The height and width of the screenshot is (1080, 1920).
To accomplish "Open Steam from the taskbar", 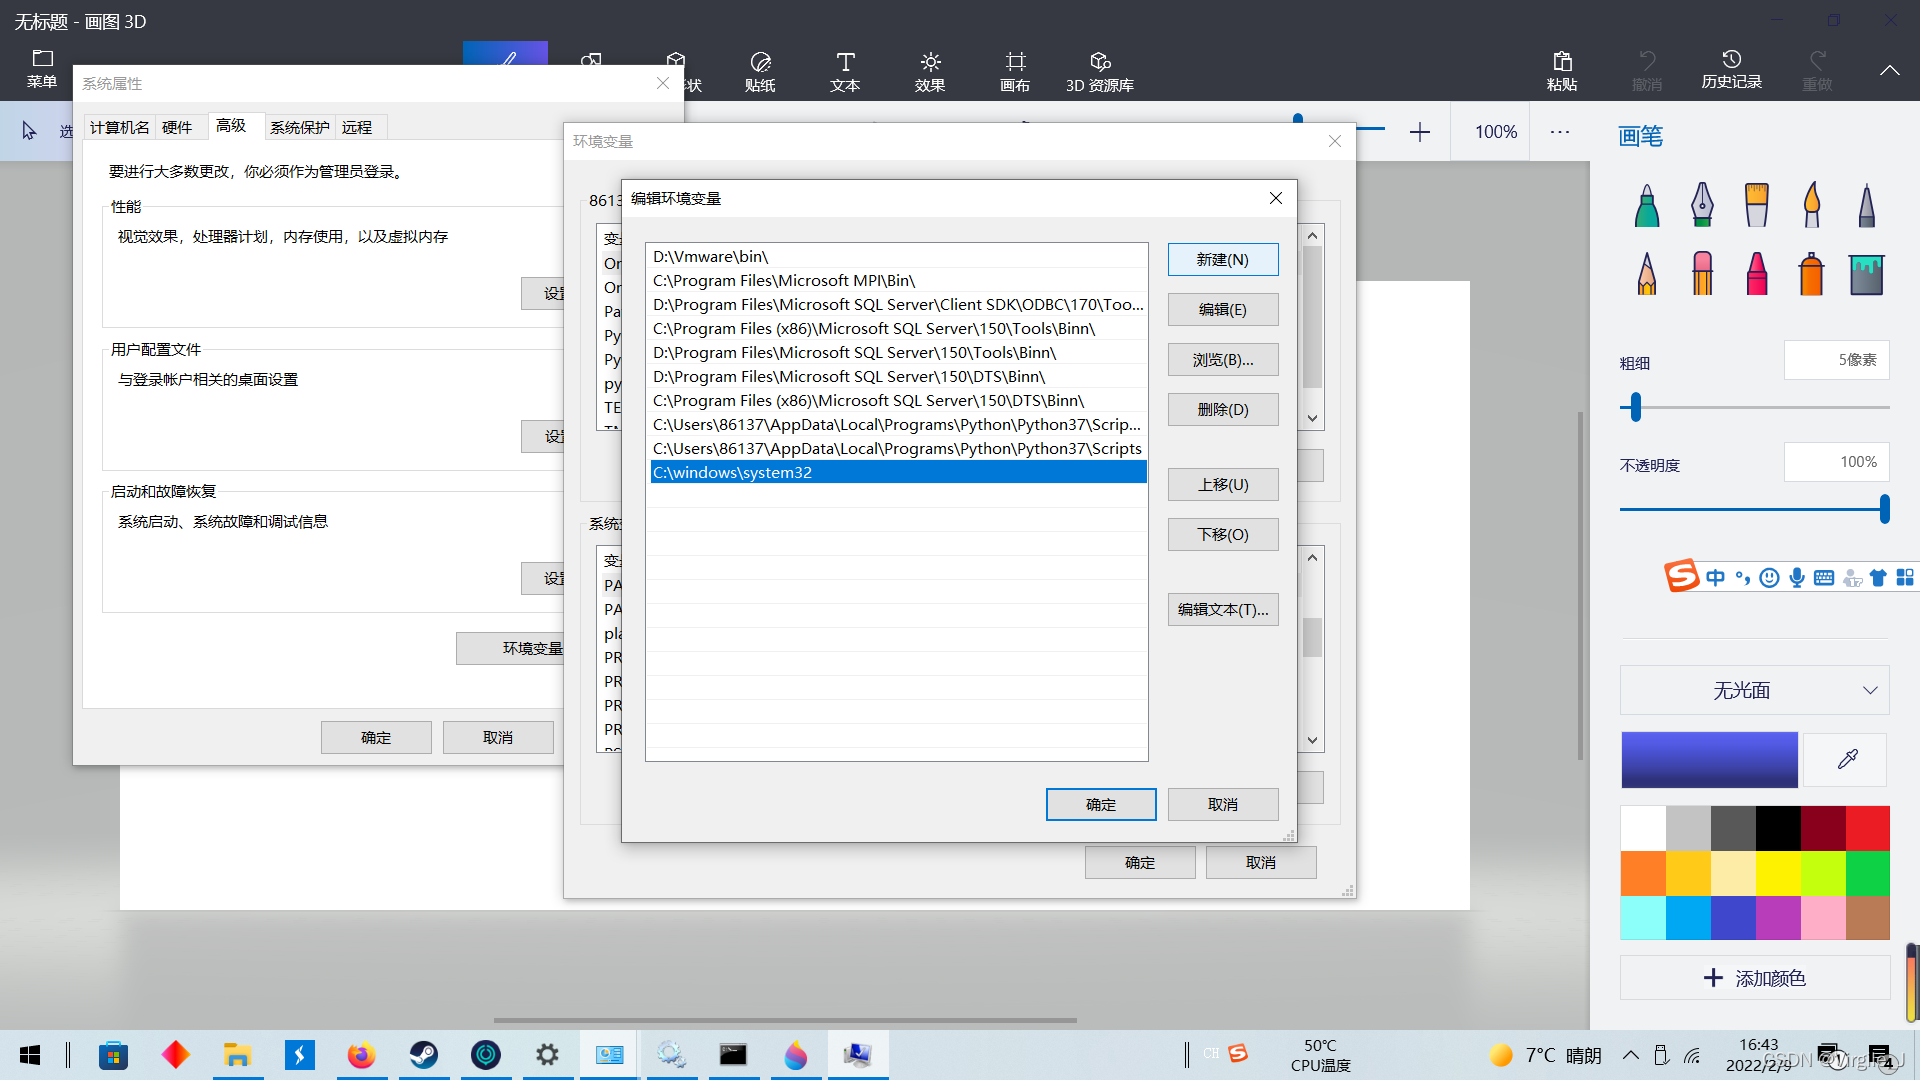I will 423,1055.
